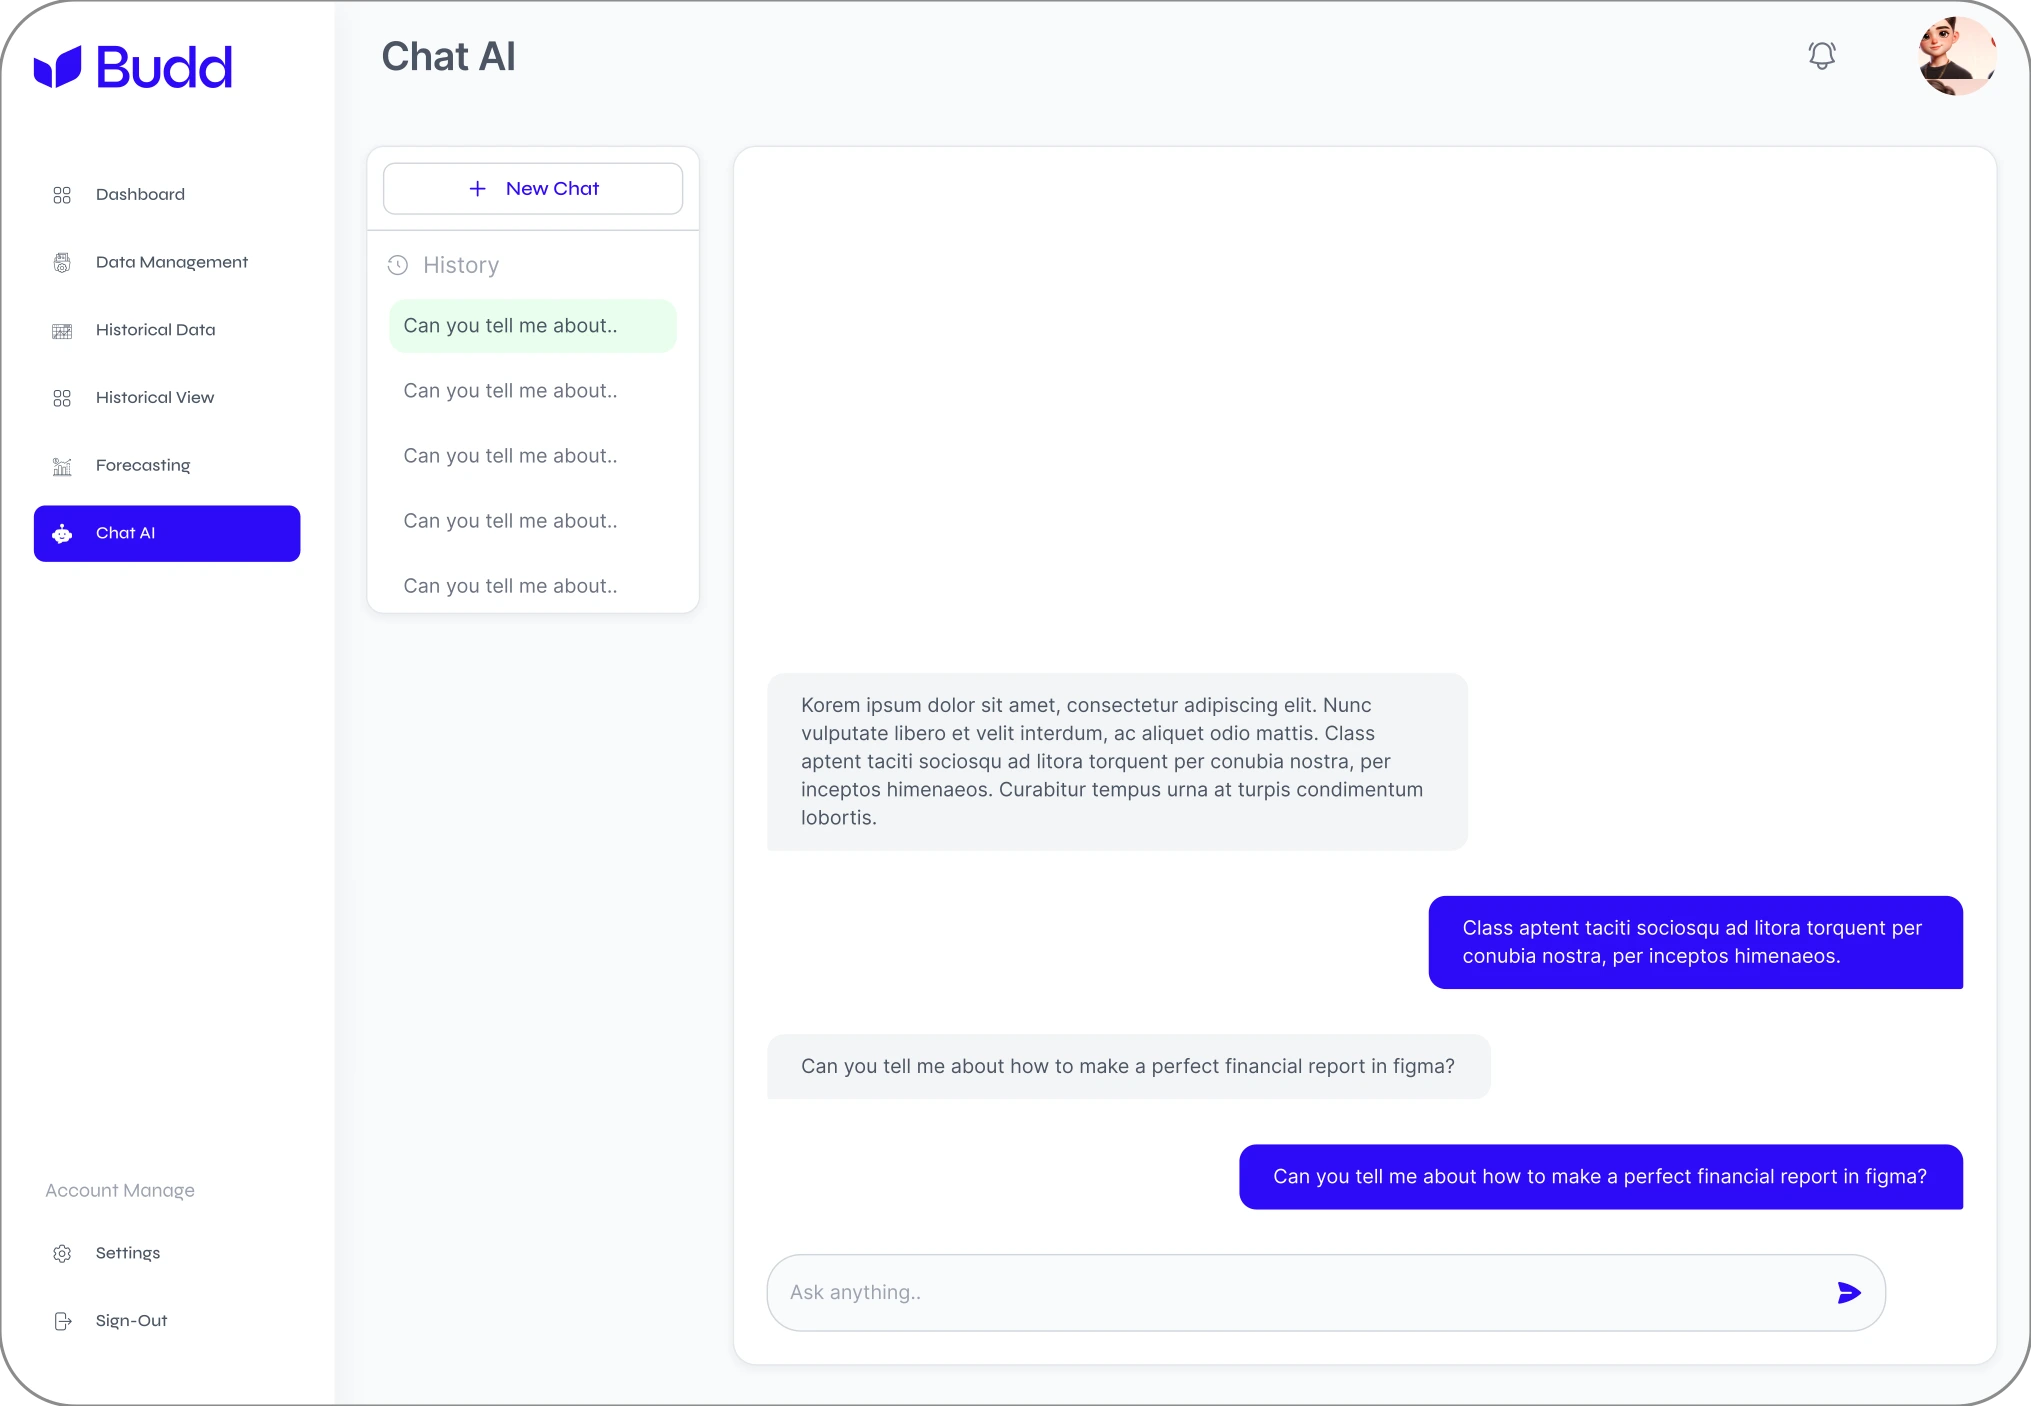Click the Class aptent taciti message bubble
This screenshot has width=2031, height=1406.
click(1695, 942)
